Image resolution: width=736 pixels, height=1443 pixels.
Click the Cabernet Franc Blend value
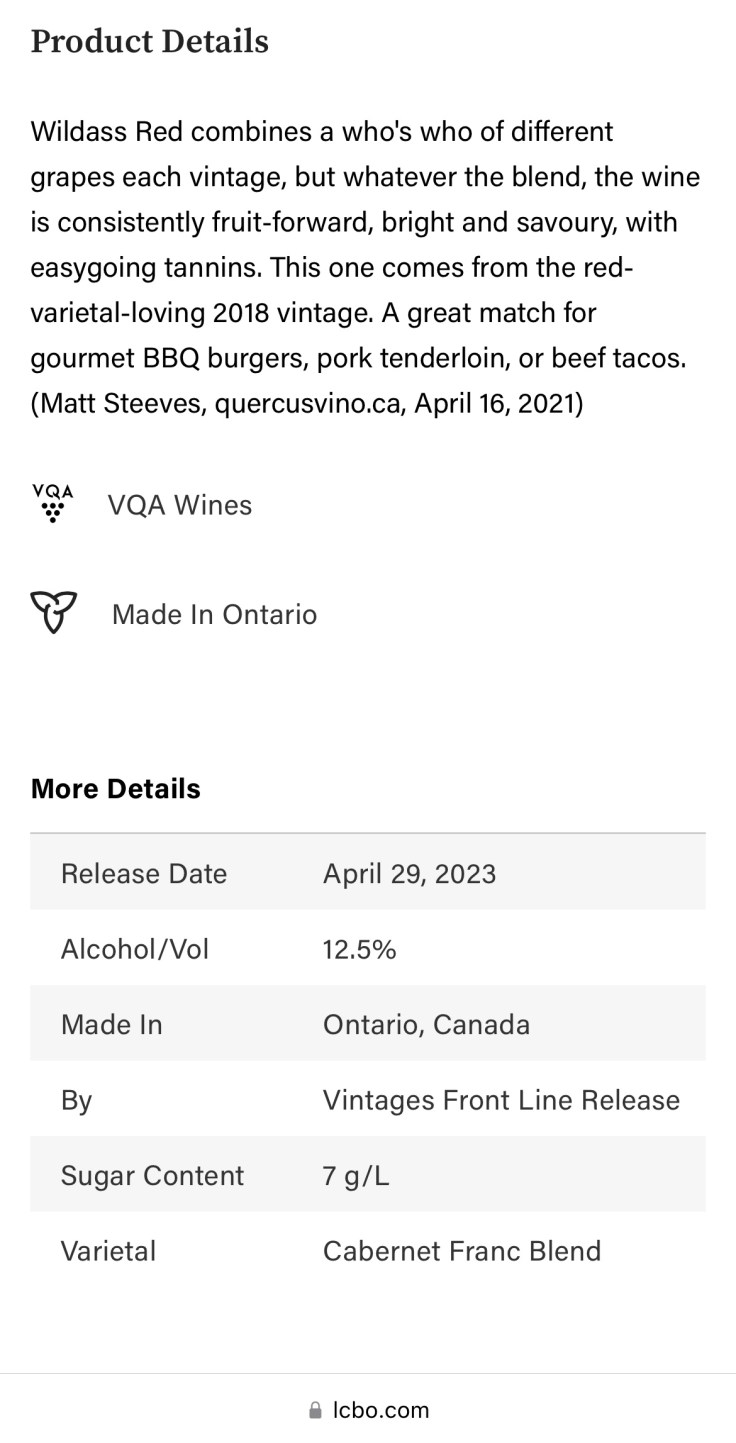pos(462,1251)
